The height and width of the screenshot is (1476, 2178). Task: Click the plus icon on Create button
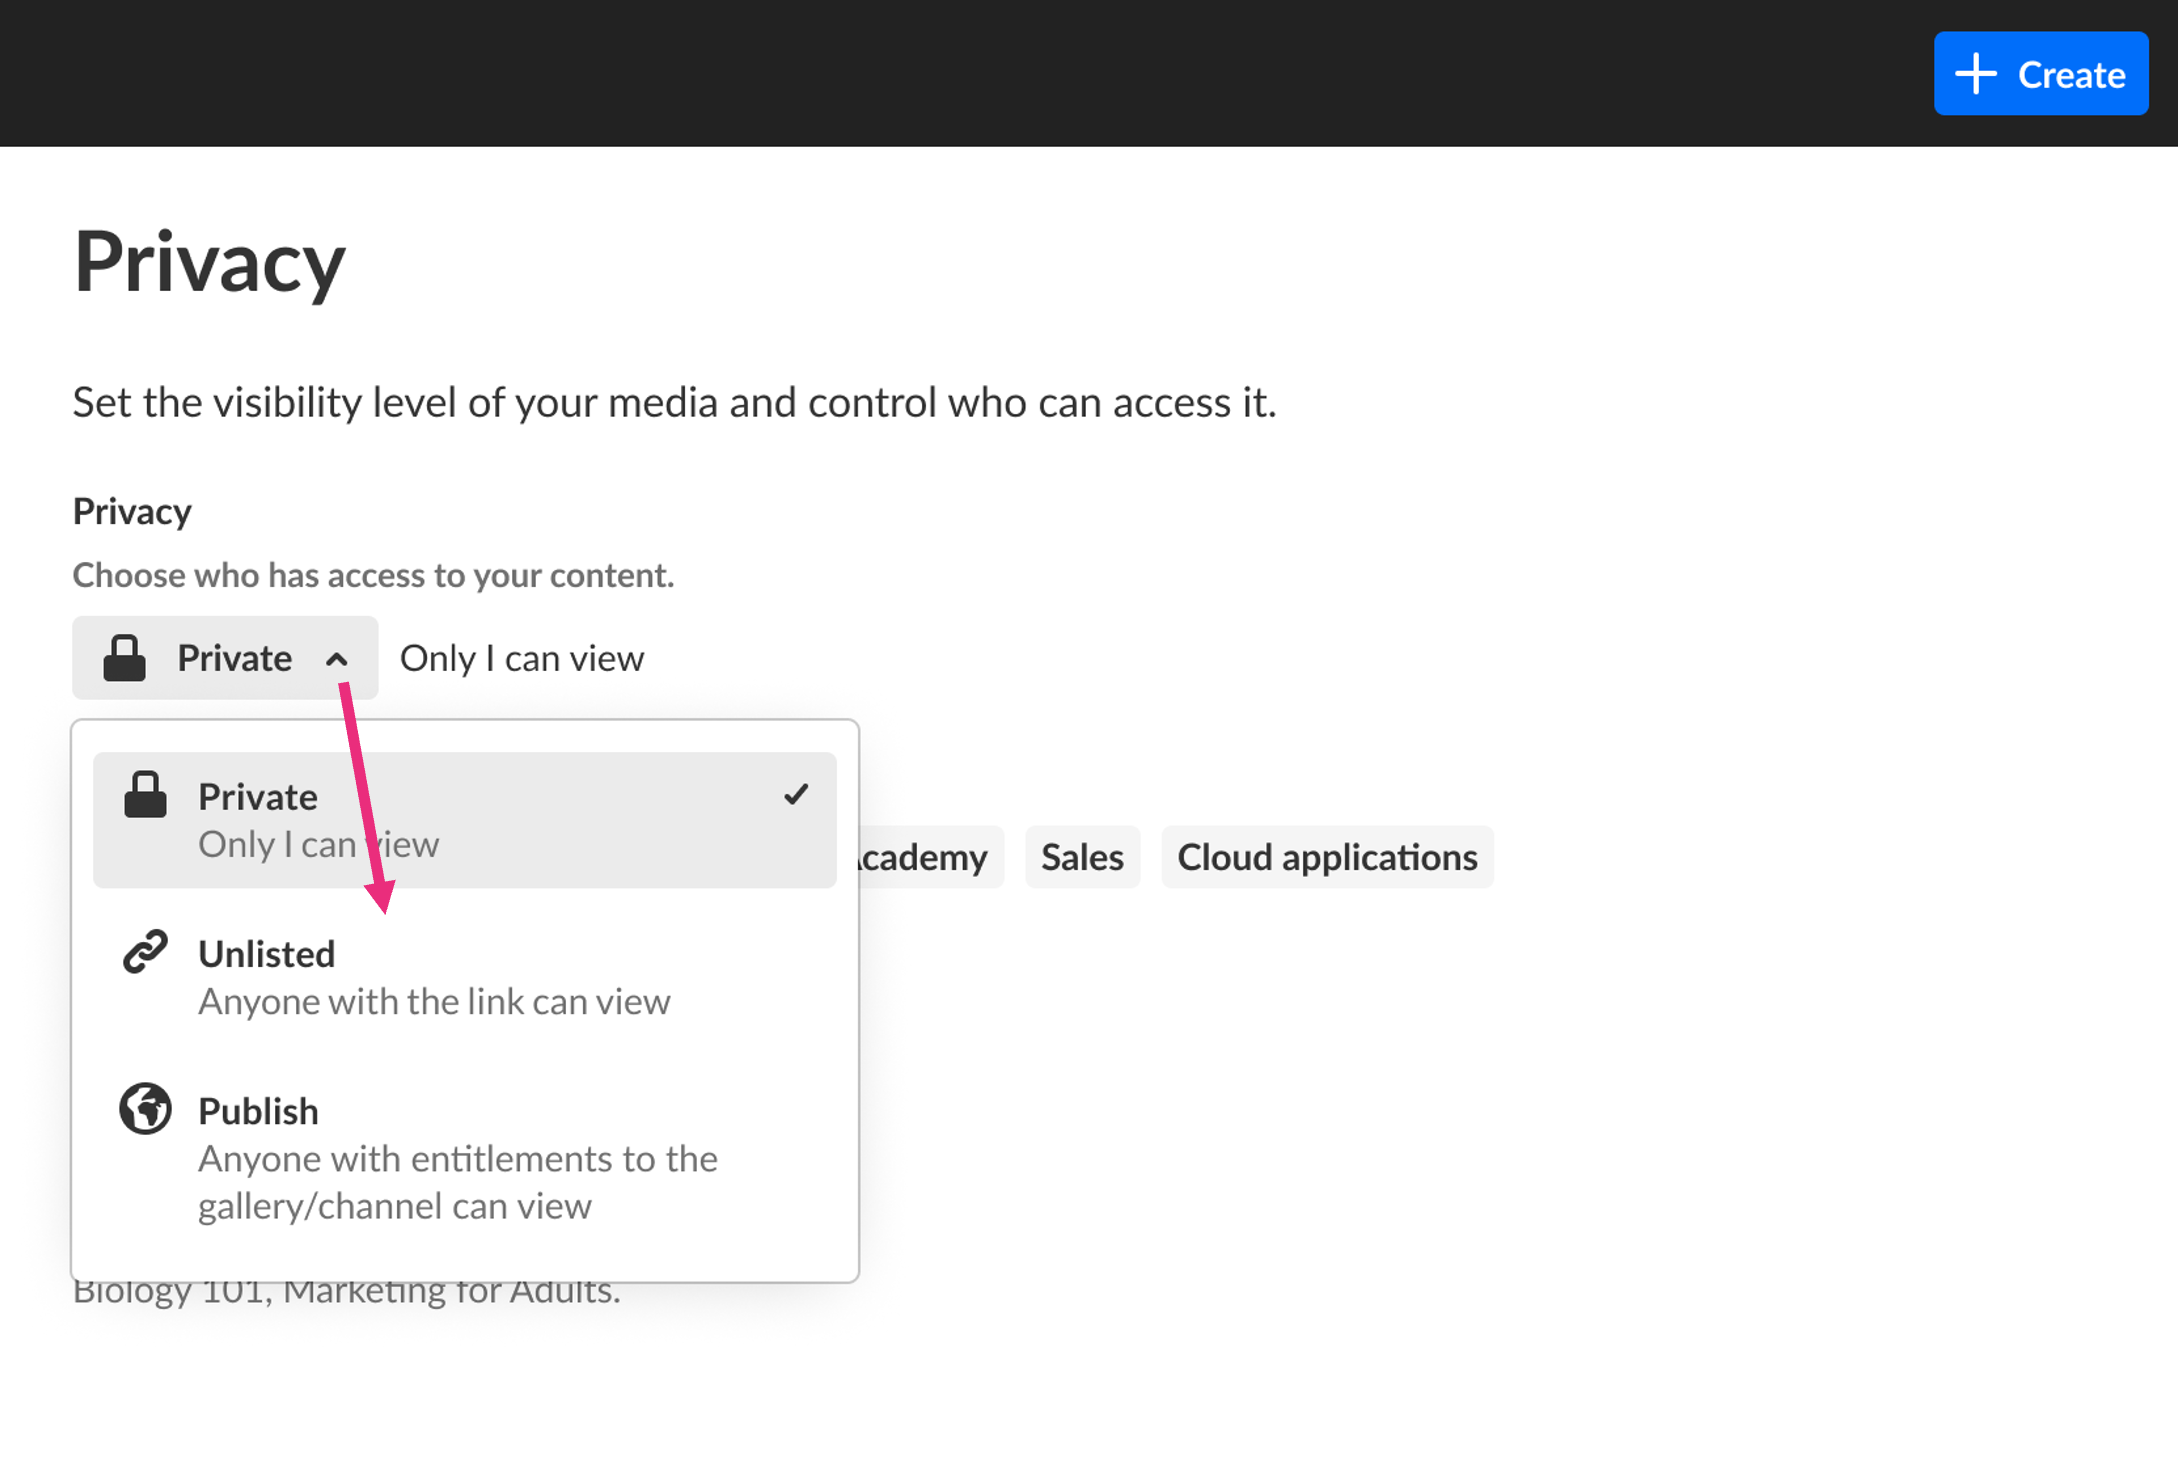[x=1976, y=74]
